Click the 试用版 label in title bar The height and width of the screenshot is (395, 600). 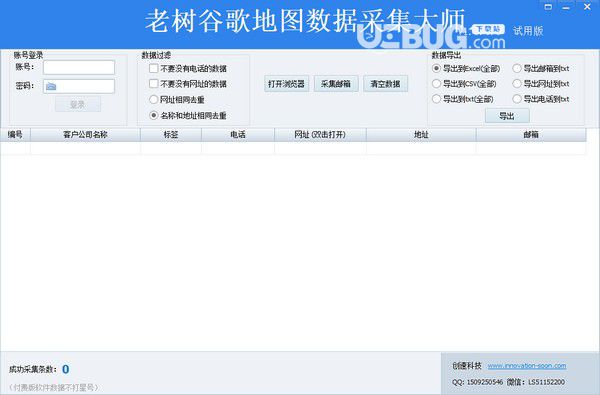click(x=528, y=31)
